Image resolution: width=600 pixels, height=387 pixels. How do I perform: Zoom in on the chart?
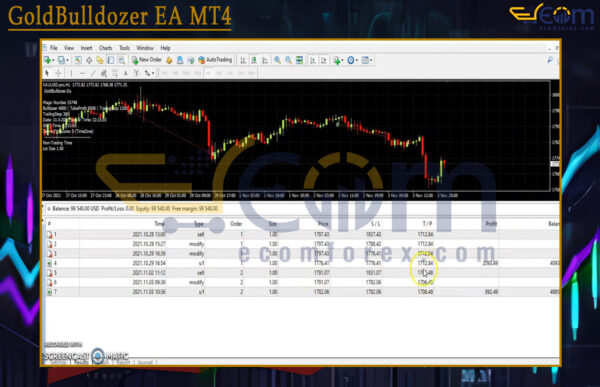pyautogui.click(x=277, y=60)
